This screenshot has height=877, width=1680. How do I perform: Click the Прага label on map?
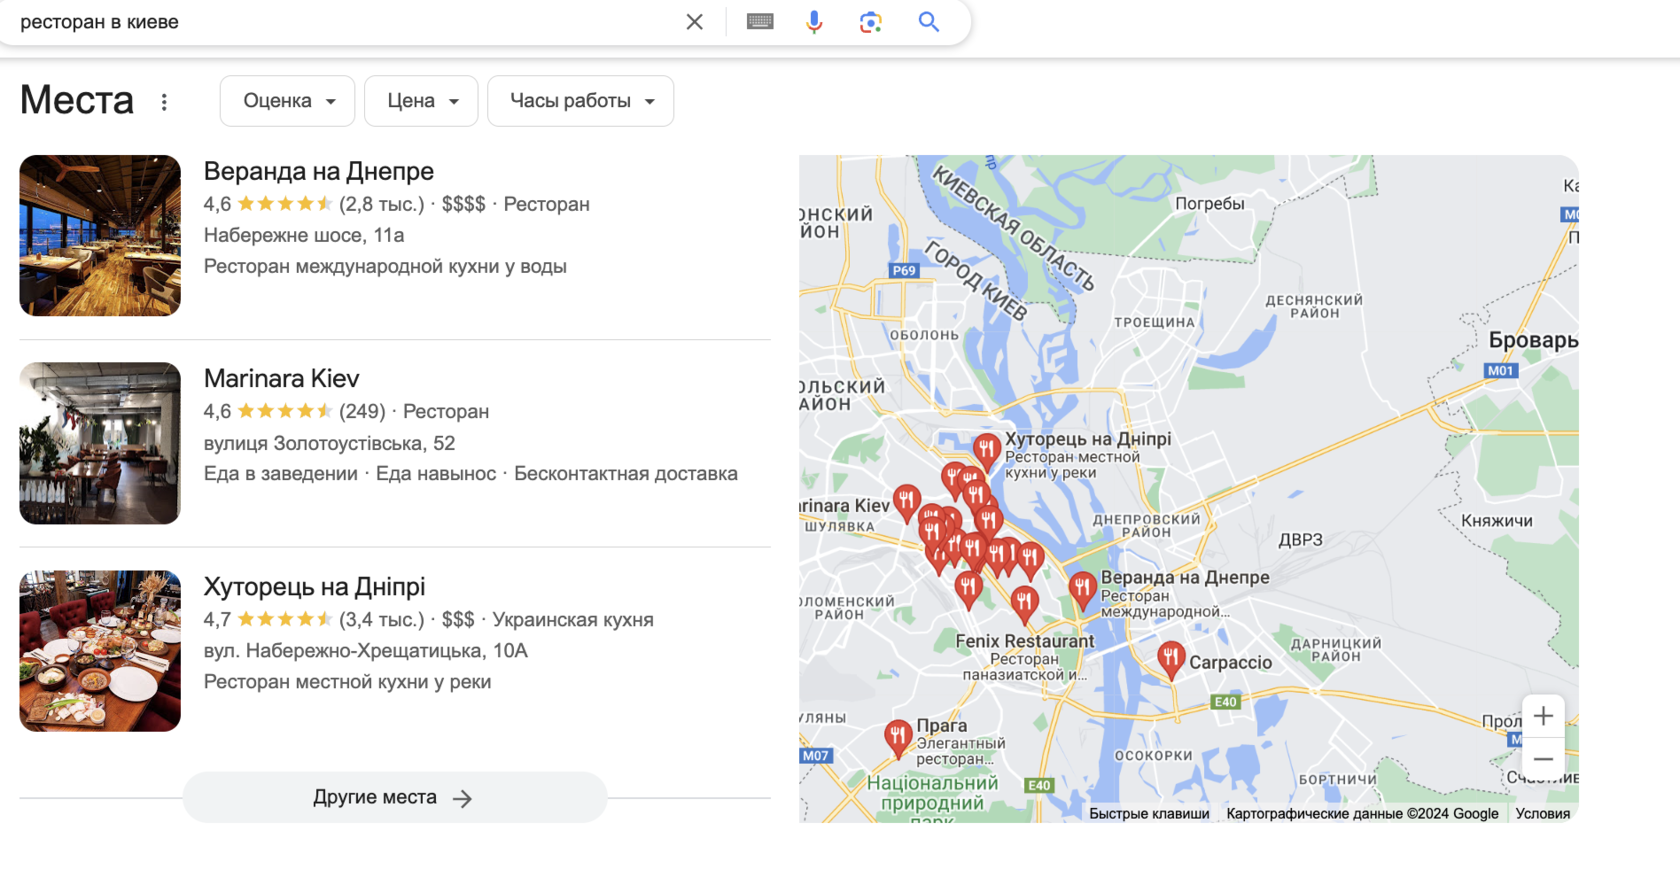pos(941,725)
